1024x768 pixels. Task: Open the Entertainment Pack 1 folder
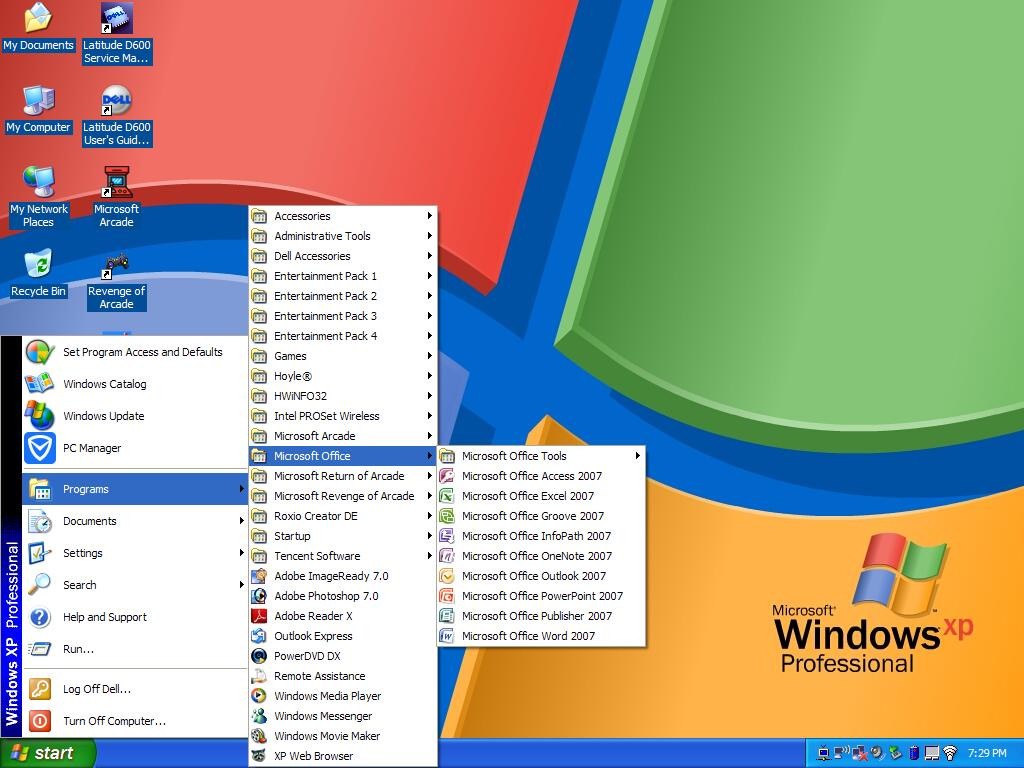343,276
